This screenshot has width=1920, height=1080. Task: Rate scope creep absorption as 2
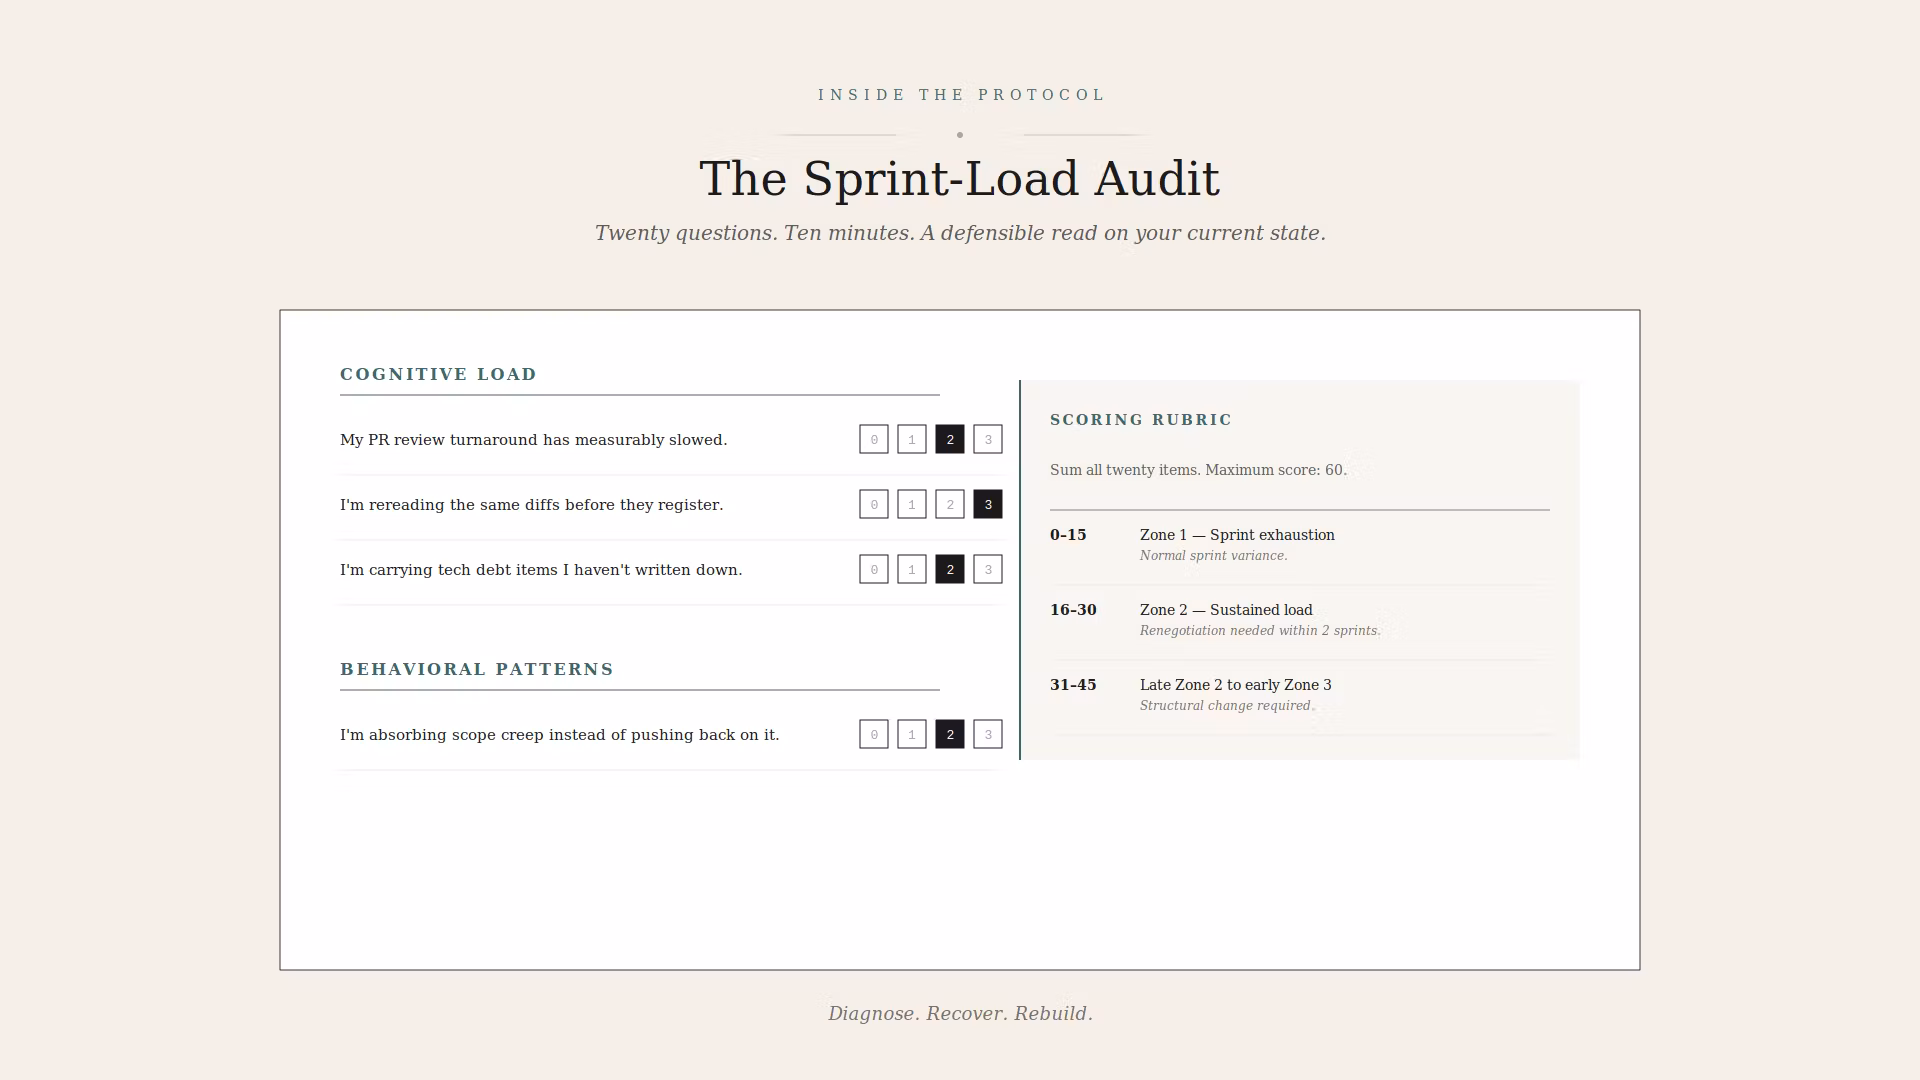(x=949, y=734)
